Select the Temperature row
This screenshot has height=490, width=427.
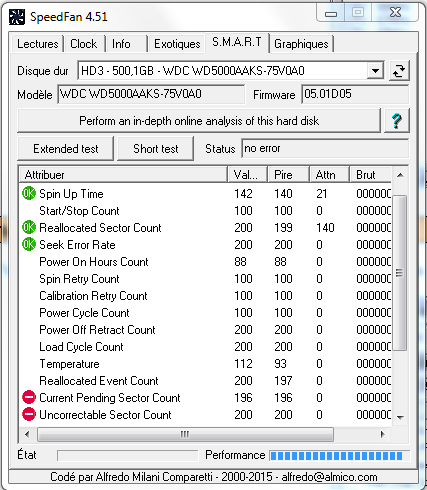(206, 364)
